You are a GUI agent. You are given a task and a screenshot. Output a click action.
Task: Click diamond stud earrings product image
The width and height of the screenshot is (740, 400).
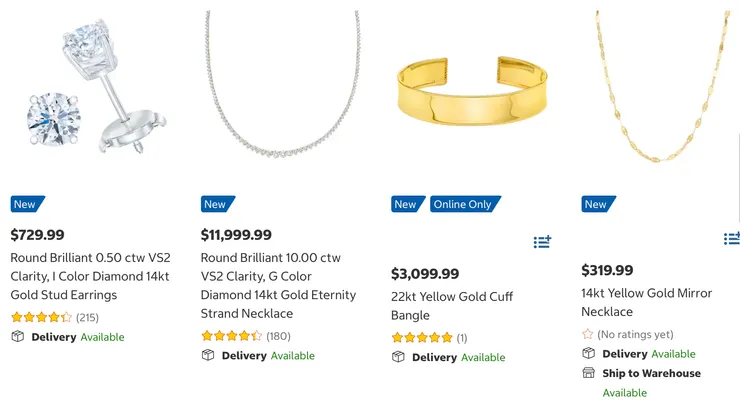87,92
